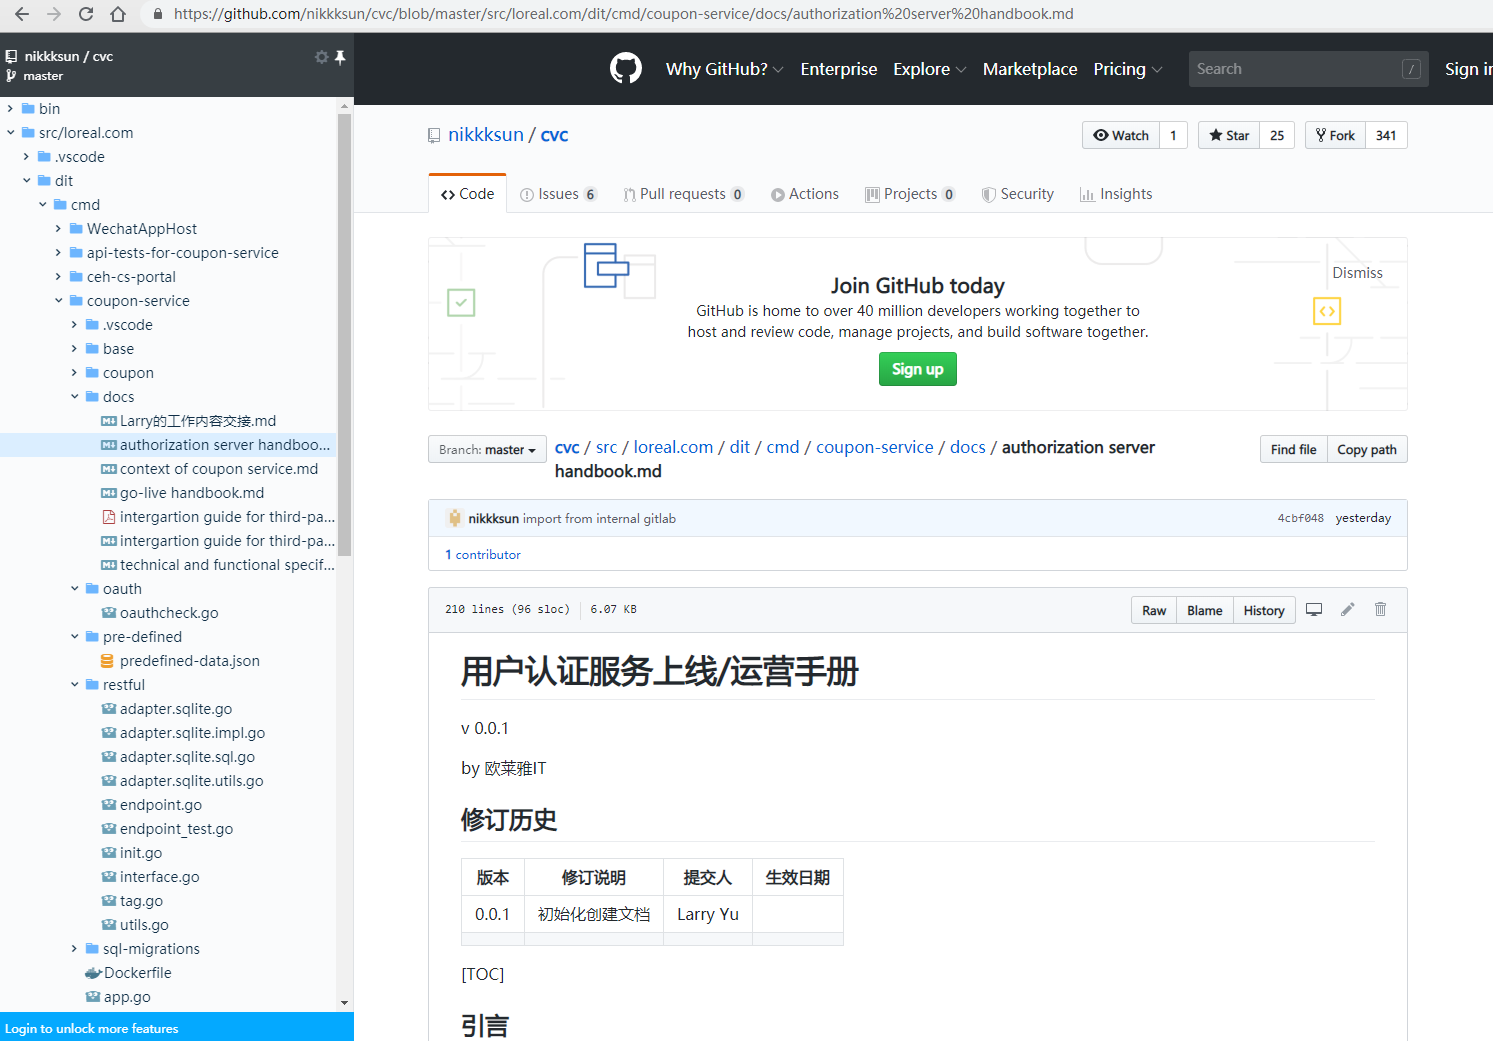The image size is (1493, 1041).
Task: Go back with browser back arrow
Action: tap(22, 14)
